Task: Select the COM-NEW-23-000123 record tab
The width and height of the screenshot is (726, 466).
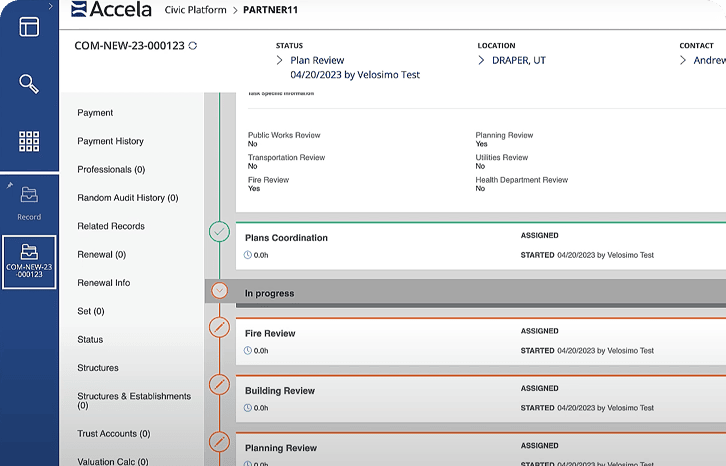Action: [x=29, y=262]
